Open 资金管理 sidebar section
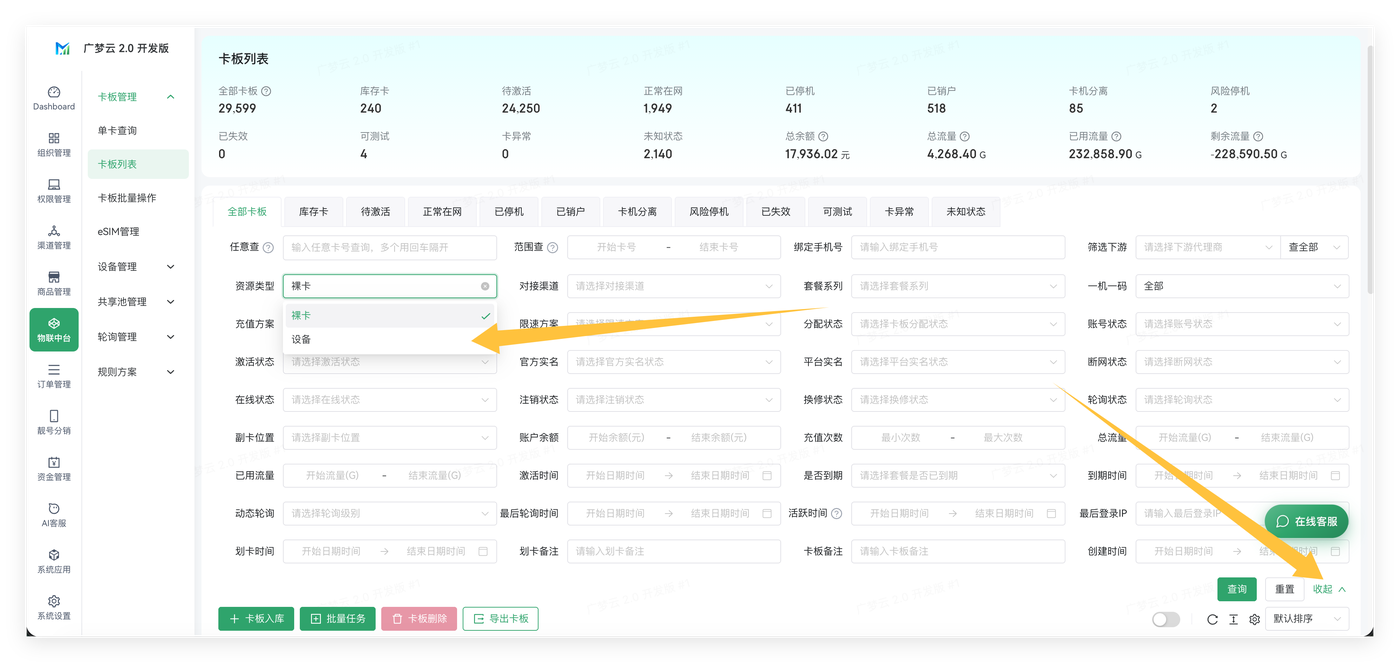 54,469
